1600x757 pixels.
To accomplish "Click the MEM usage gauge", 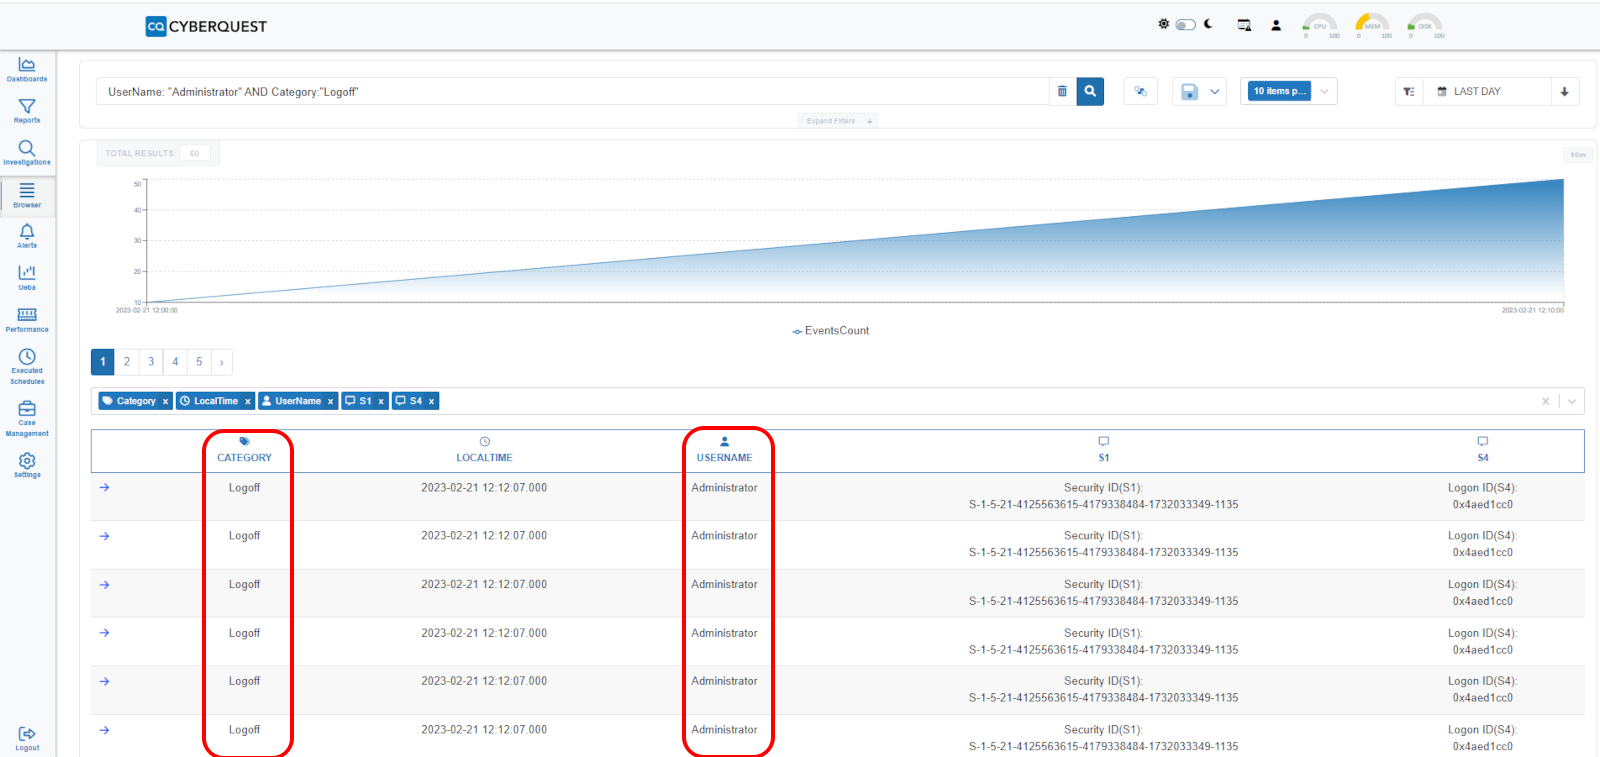I will [1372, 25].
